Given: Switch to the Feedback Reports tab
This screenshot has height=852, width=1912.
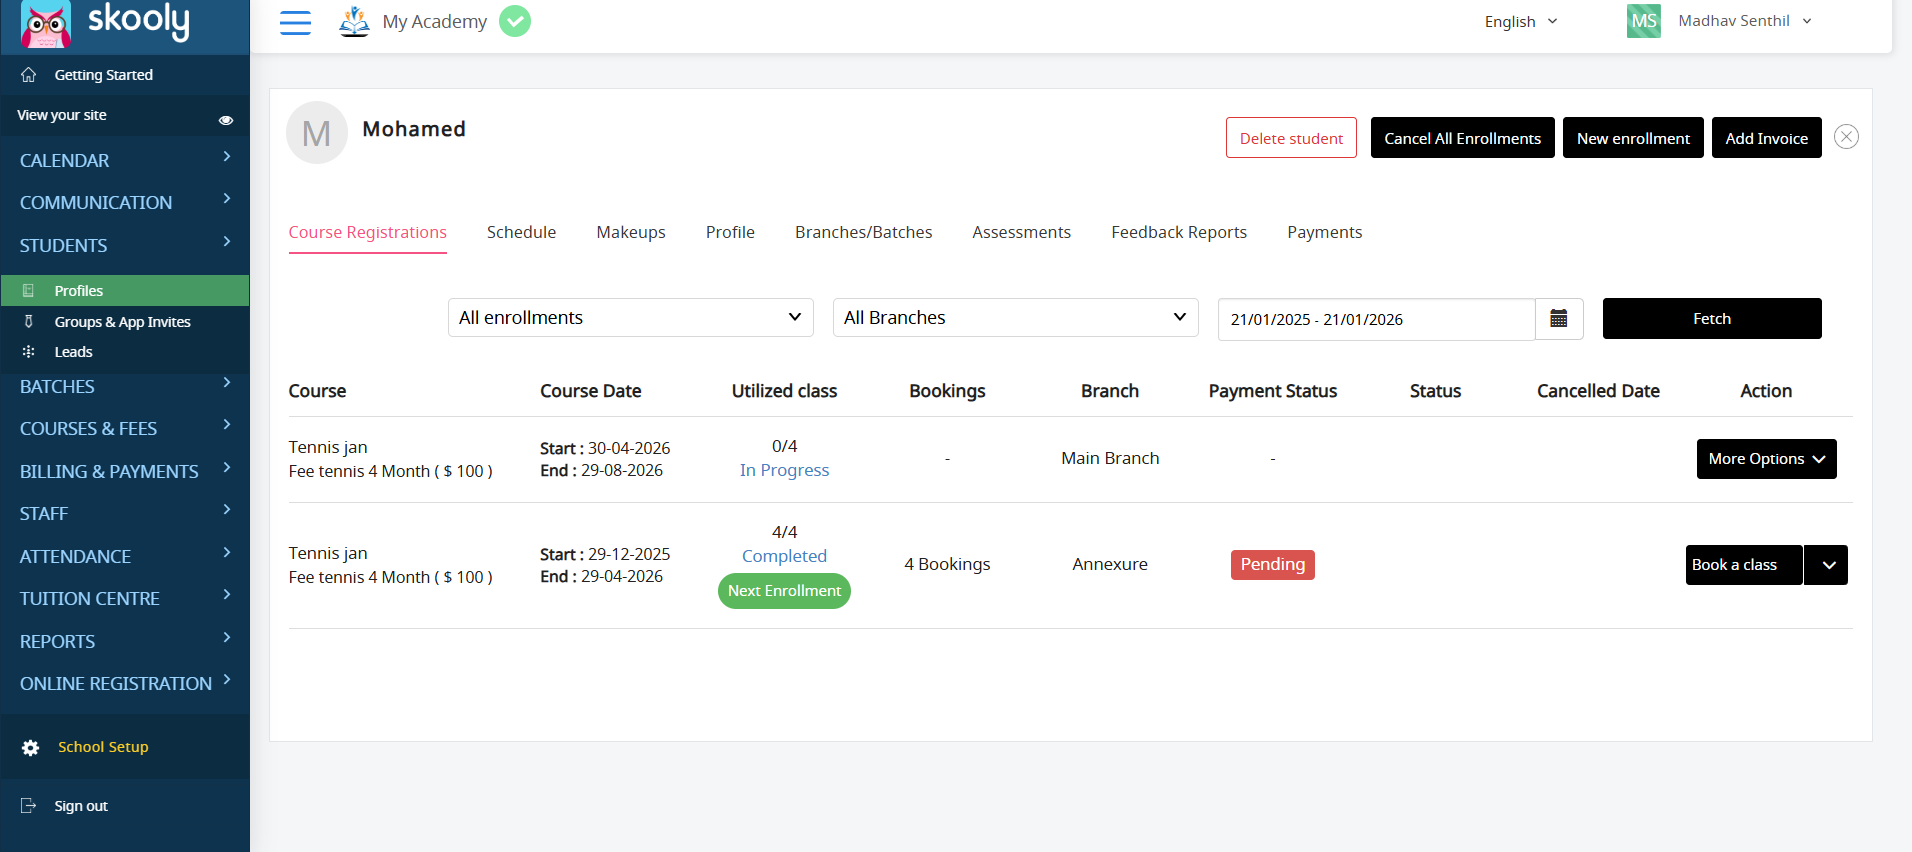Looking at the screenshot, I should point(1178,232).
